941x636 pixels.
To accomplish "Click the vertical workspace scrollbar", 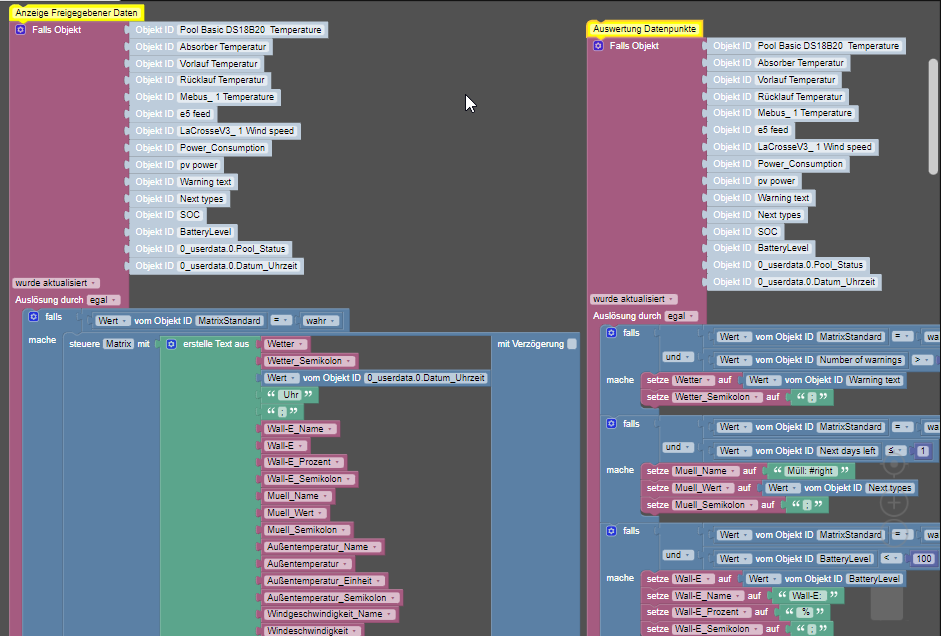I will click(934, 117).
